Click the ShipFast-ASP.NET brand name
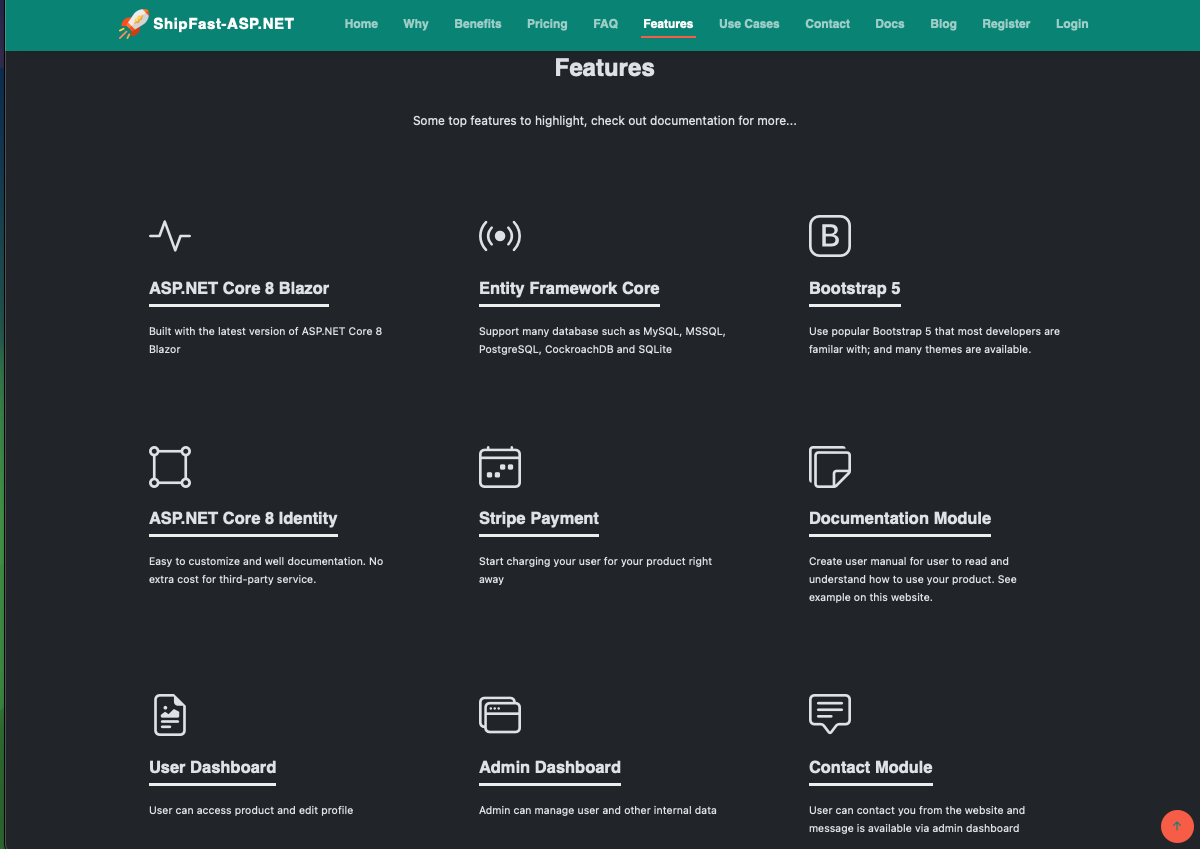The height and width of the screenshot is (849, 1200). click(x=224, y=24)
